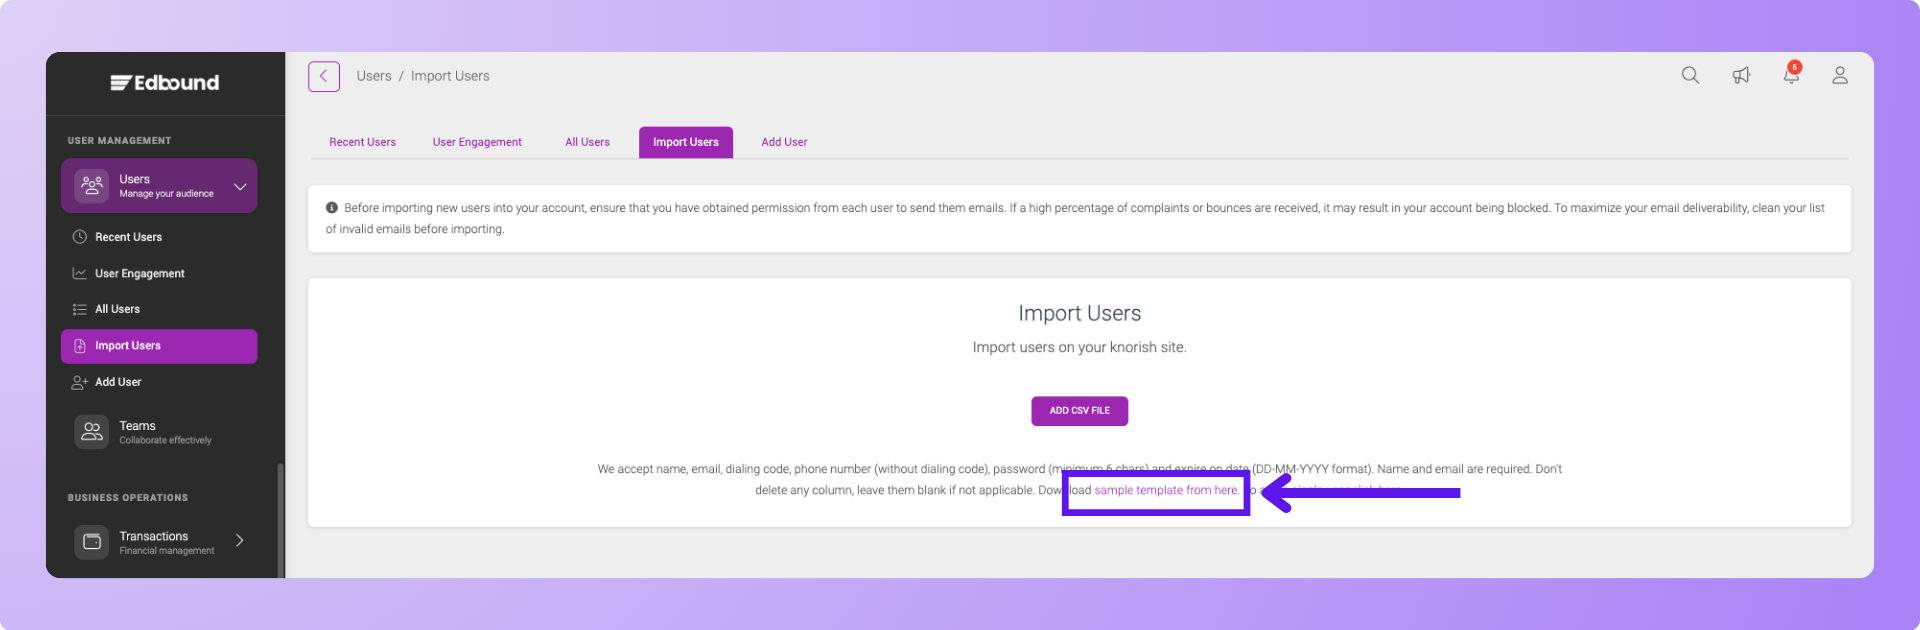Switch to the User Engagement tab
Screen dimensions: 1920x630
(477, 142)
